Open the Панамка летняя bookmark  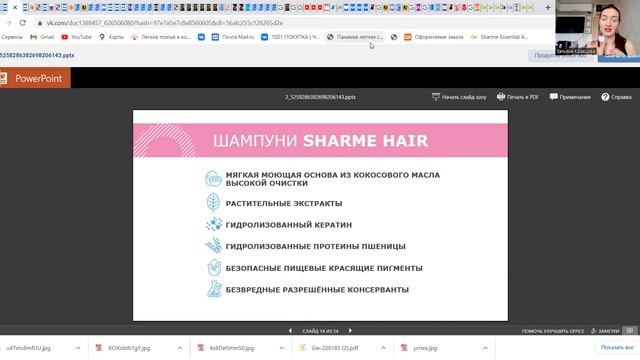[355, 37]
